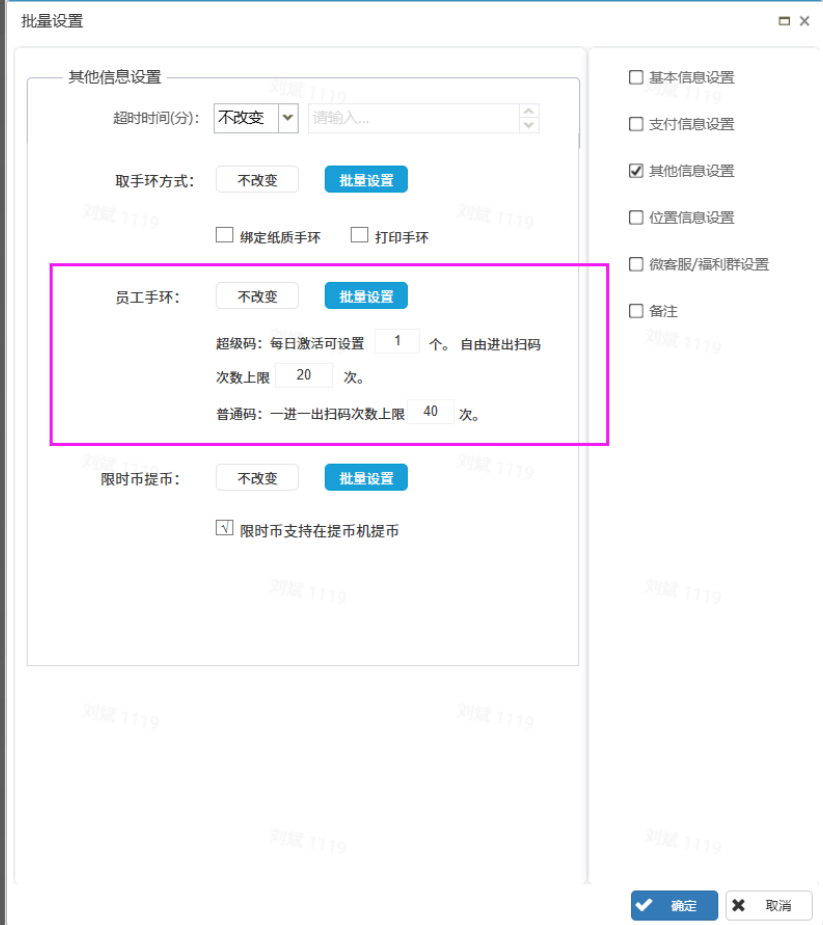Click the 自由进出扫码次数上限 field

(x=304, y=376)
